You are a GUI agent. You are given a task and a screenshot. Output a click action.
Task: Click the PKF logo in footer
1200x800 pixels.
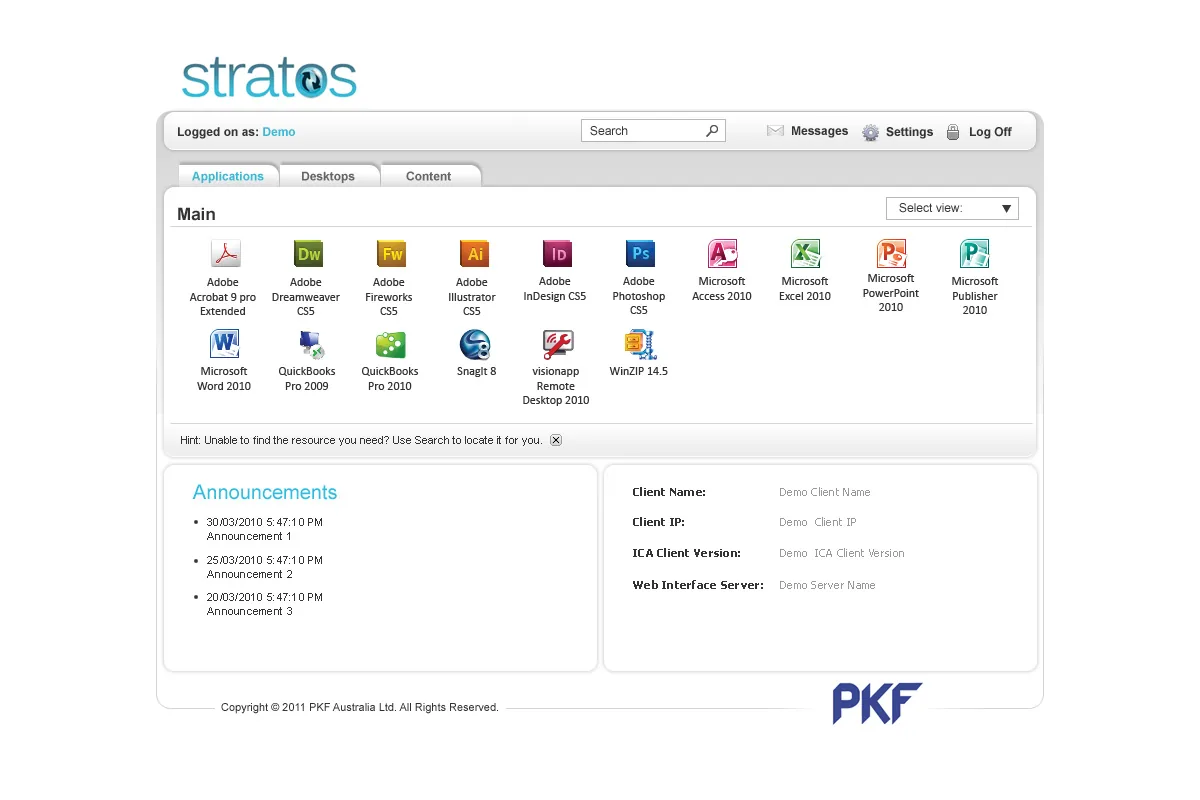click(x=877, y=703)
